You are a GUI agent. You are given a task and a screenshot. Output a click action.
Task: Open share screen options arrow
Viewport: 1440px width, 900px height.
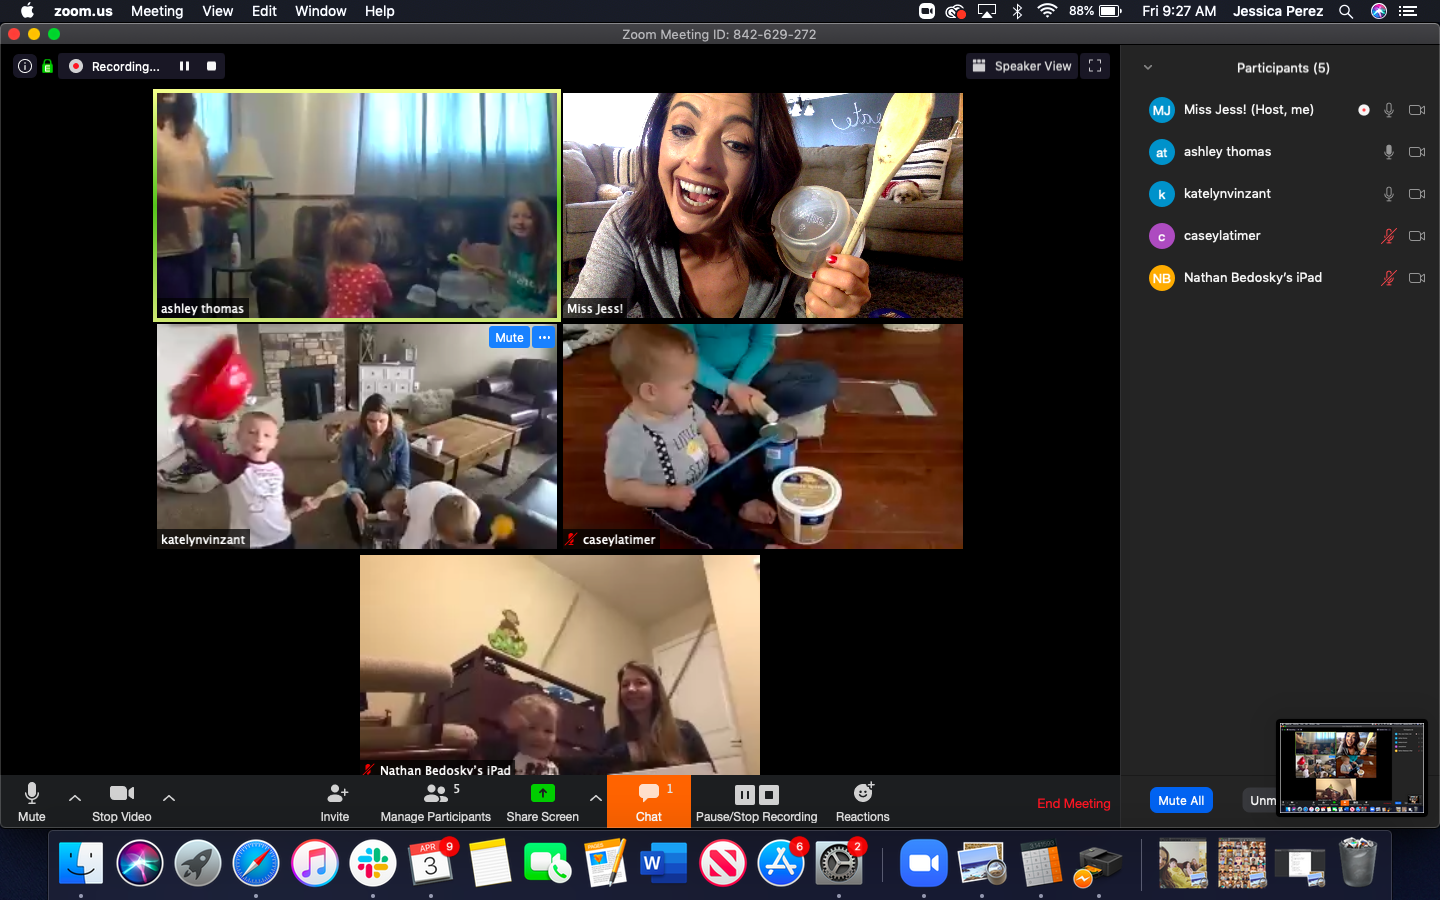[595, 797]
